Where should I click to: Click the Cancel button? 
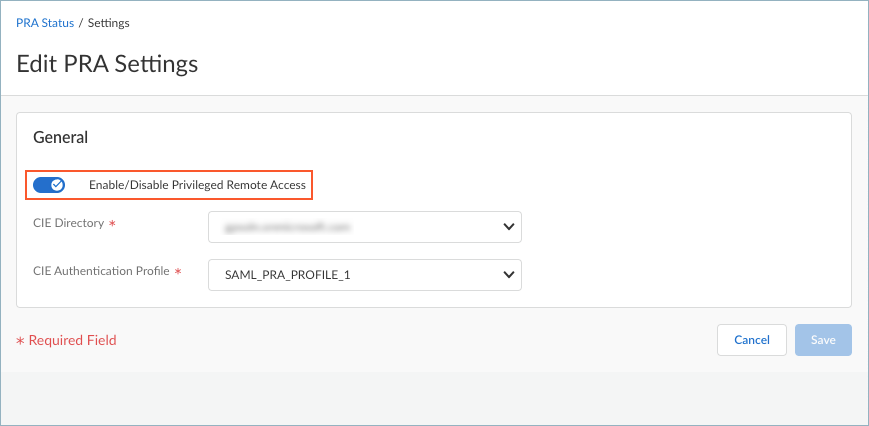point(751,340)
